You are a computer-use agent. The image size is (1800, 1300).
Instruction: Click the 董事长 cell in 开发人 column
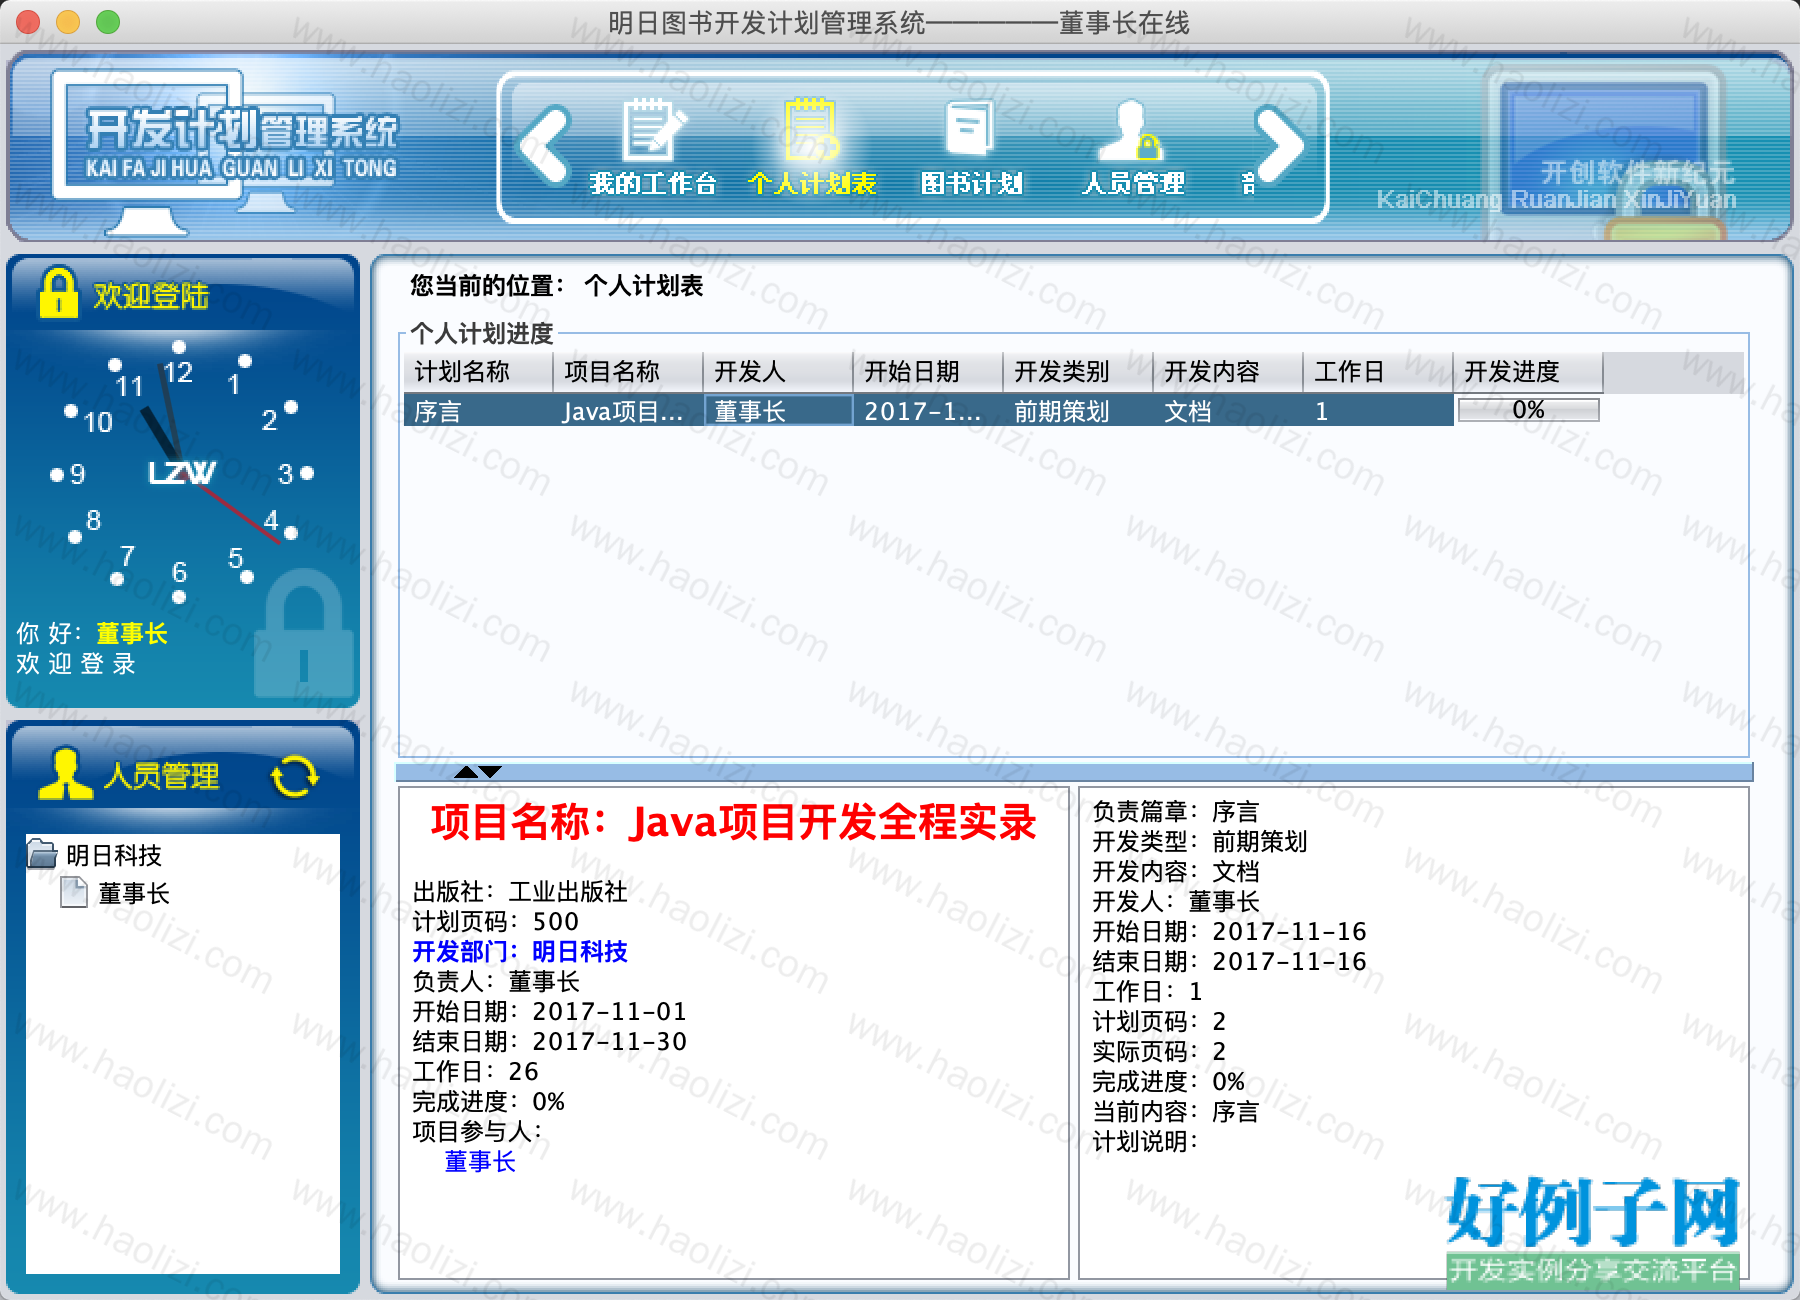point(778,411)
